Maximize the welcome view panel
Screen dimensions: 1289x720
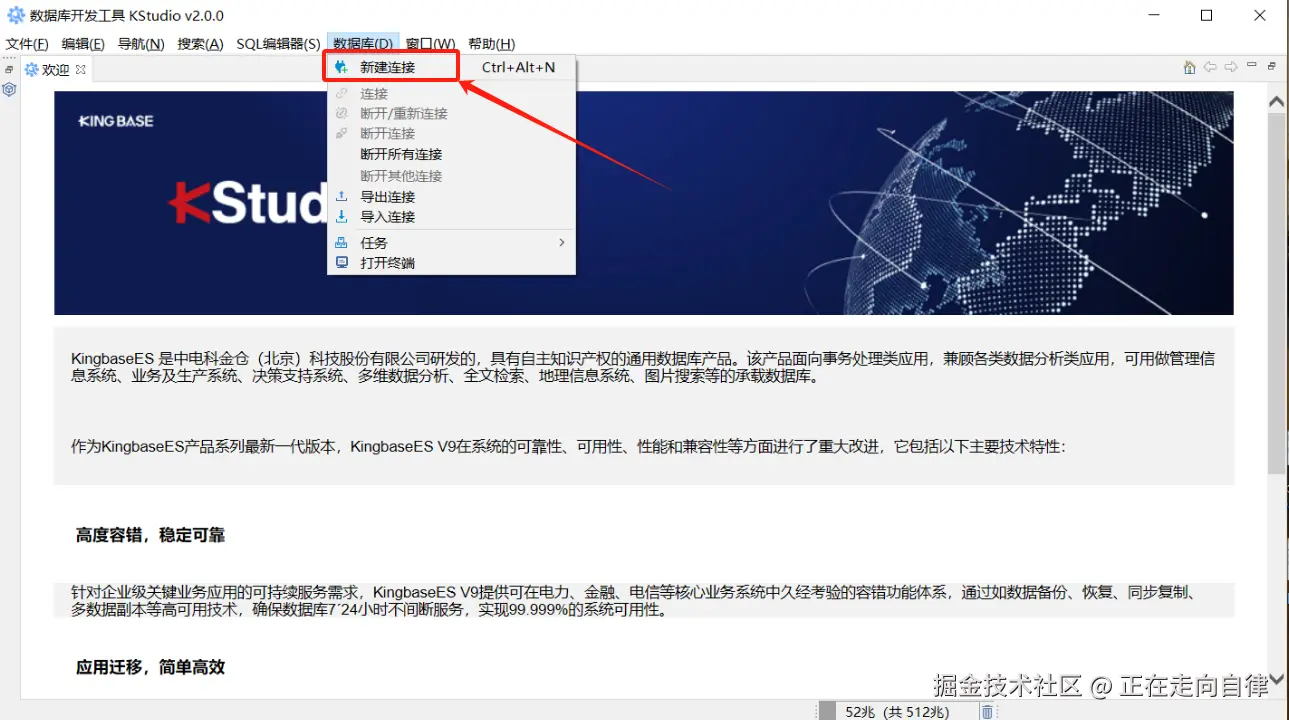(x=1272, y=66)
